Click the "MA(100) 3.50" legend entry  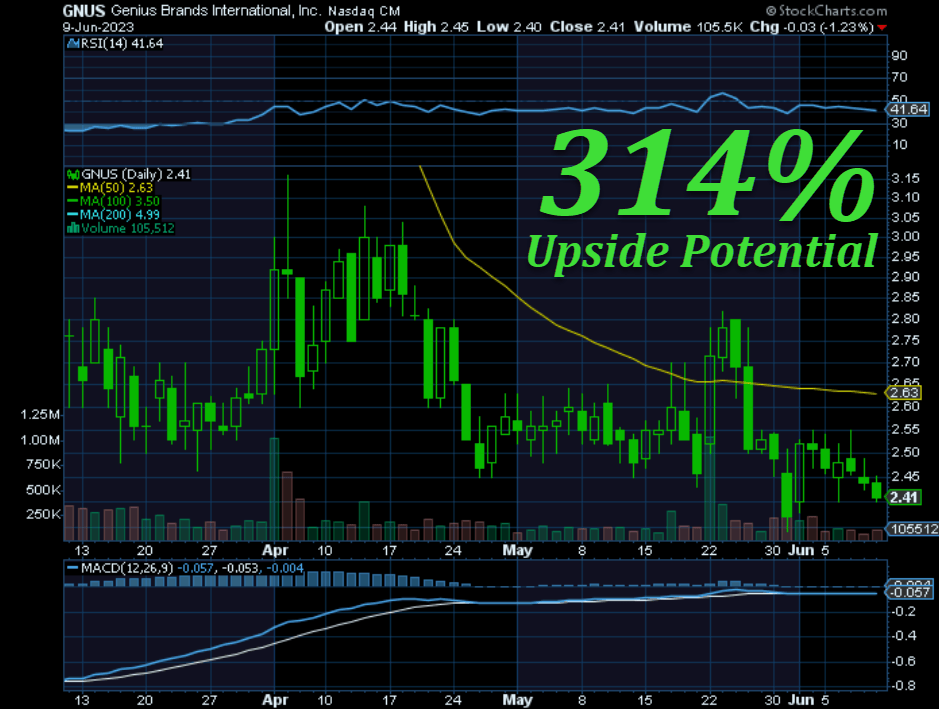(120, 201)
